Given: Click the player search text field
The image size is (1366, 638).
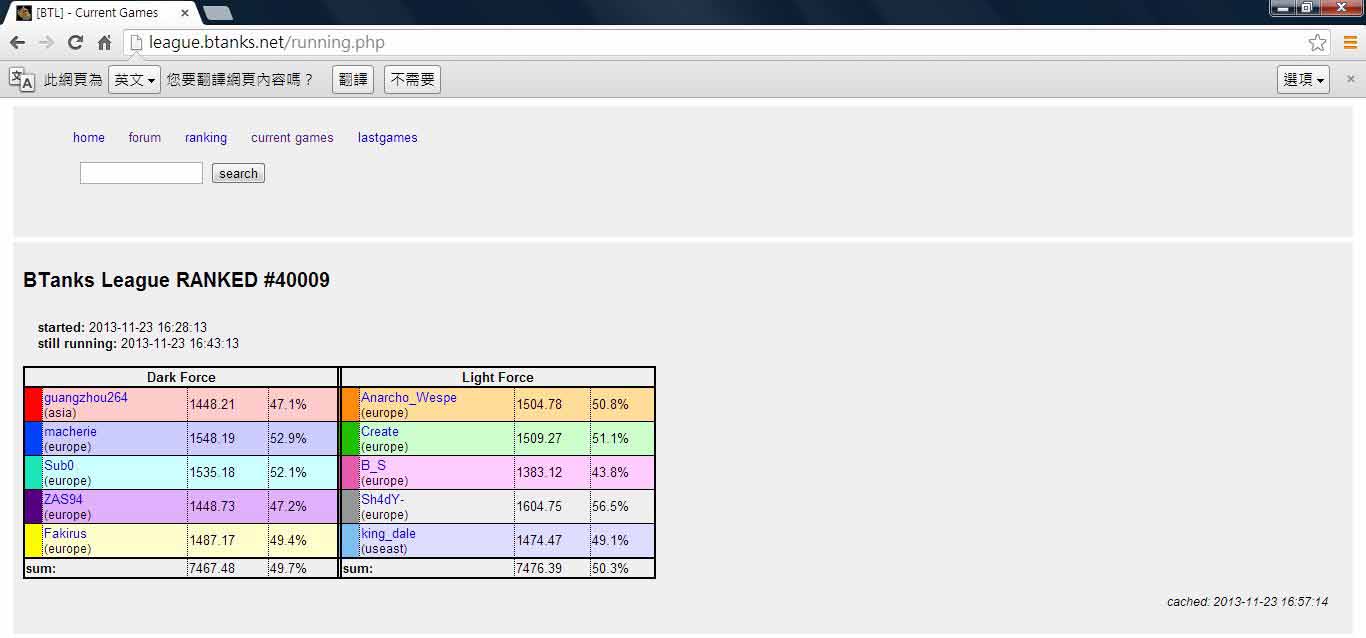Looking at the screenshot, I should (x=141, y=174).
